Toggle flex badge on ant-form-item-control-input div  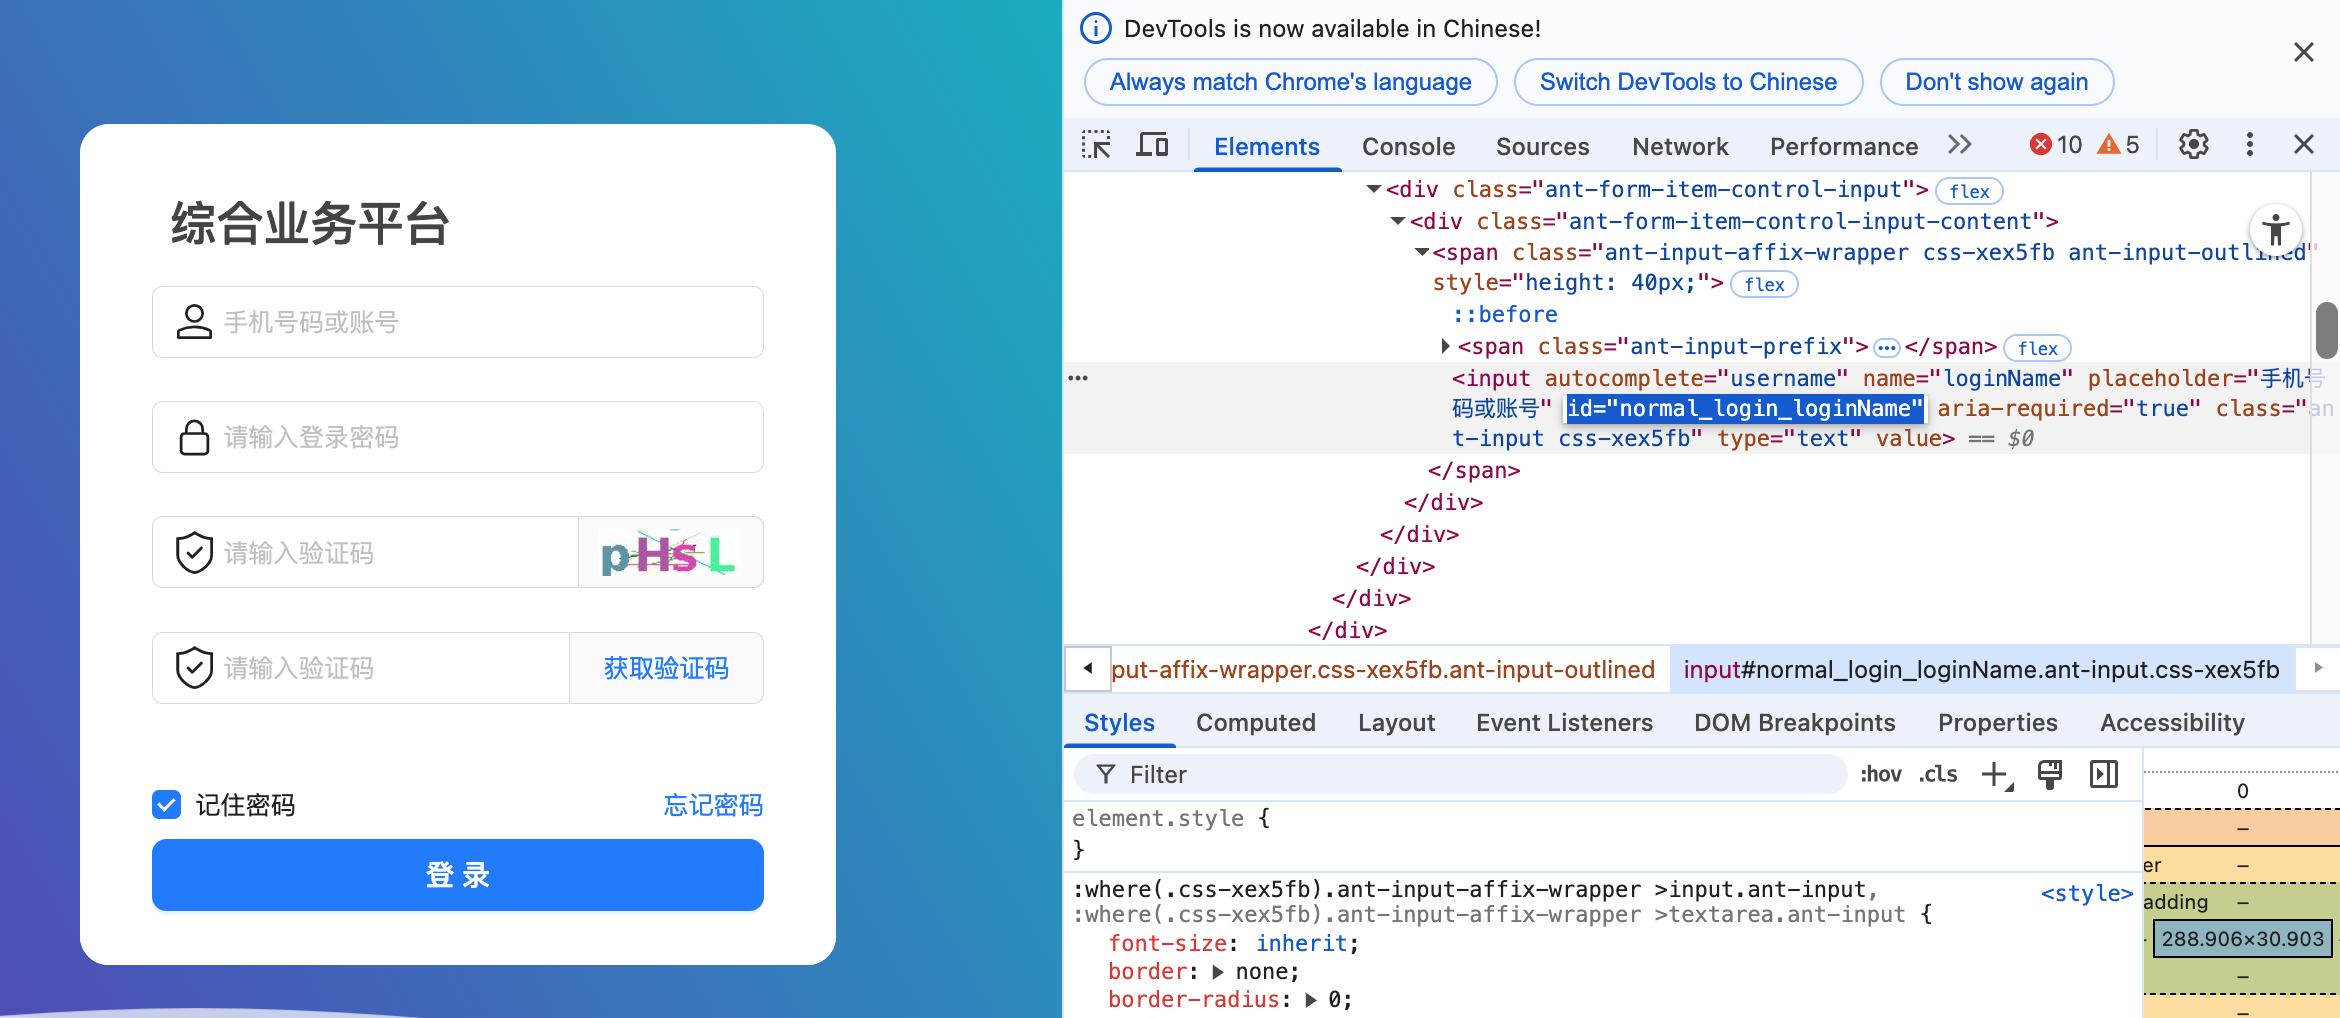pyautogui.click(x=1969, y=191)
